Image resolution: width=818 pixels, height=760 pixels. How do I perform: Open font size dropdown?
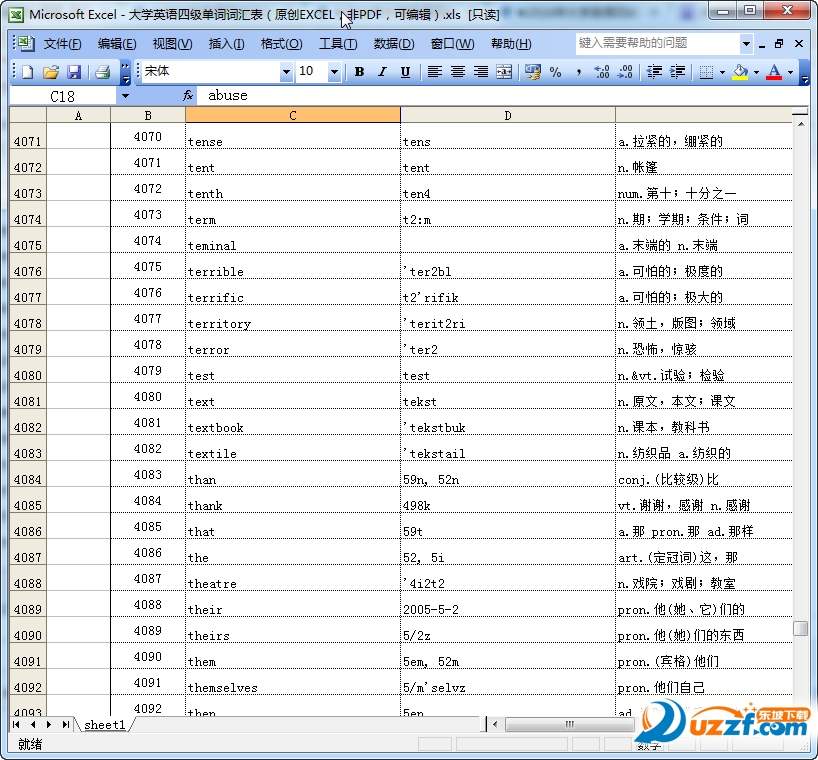pos(334,72)
